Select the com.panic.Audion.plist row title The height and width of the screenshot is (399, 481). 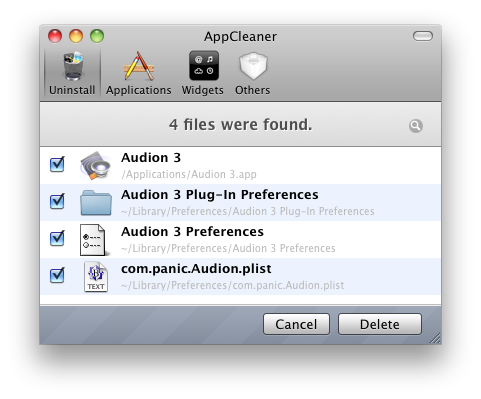[x=196, y=269]
